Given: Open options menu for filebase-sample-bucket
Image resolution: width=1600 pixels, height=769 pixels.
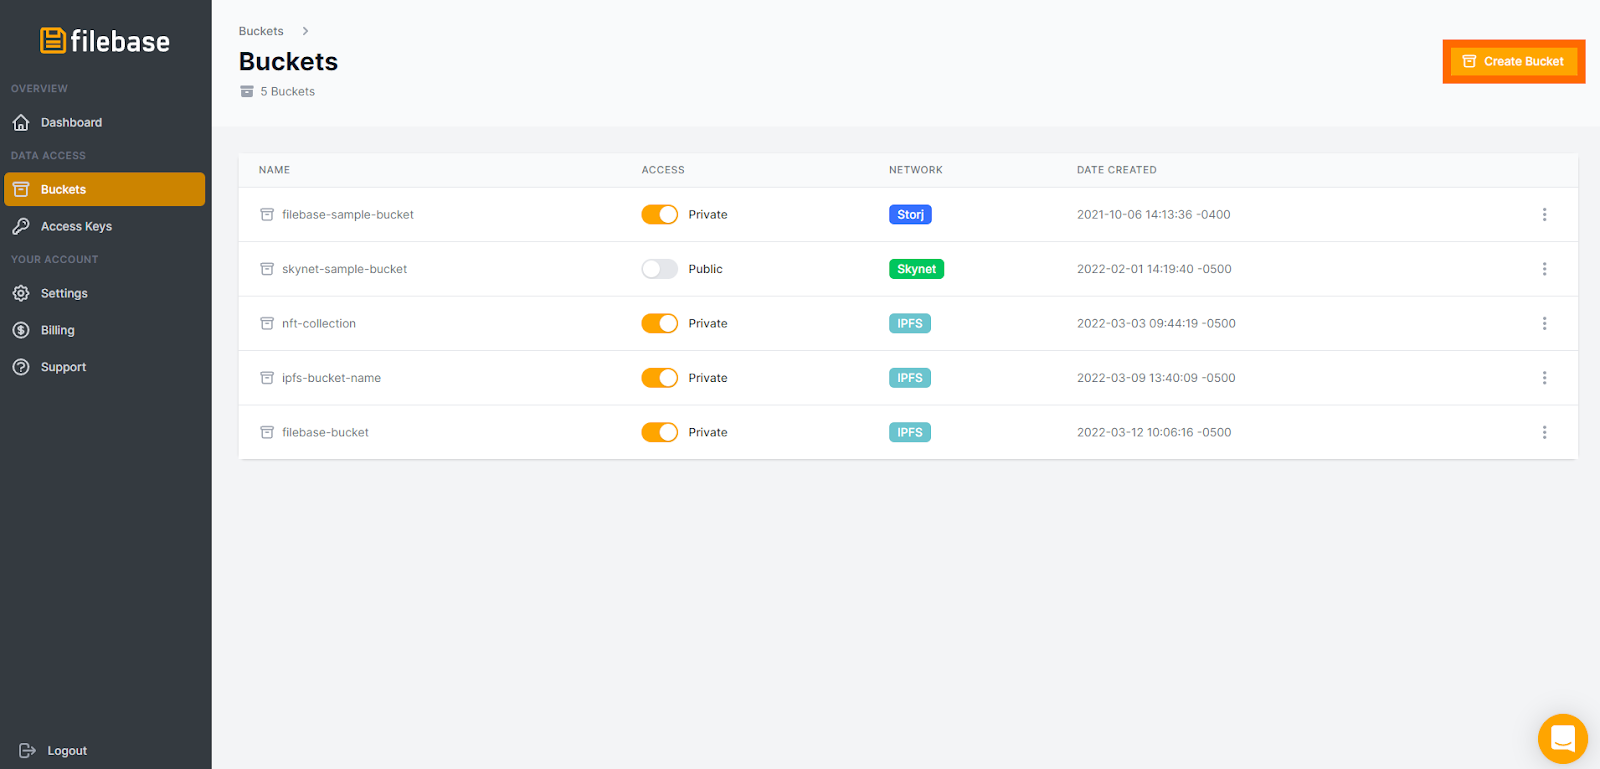Looking at the screenshot, I should (x=1544, y=215).
